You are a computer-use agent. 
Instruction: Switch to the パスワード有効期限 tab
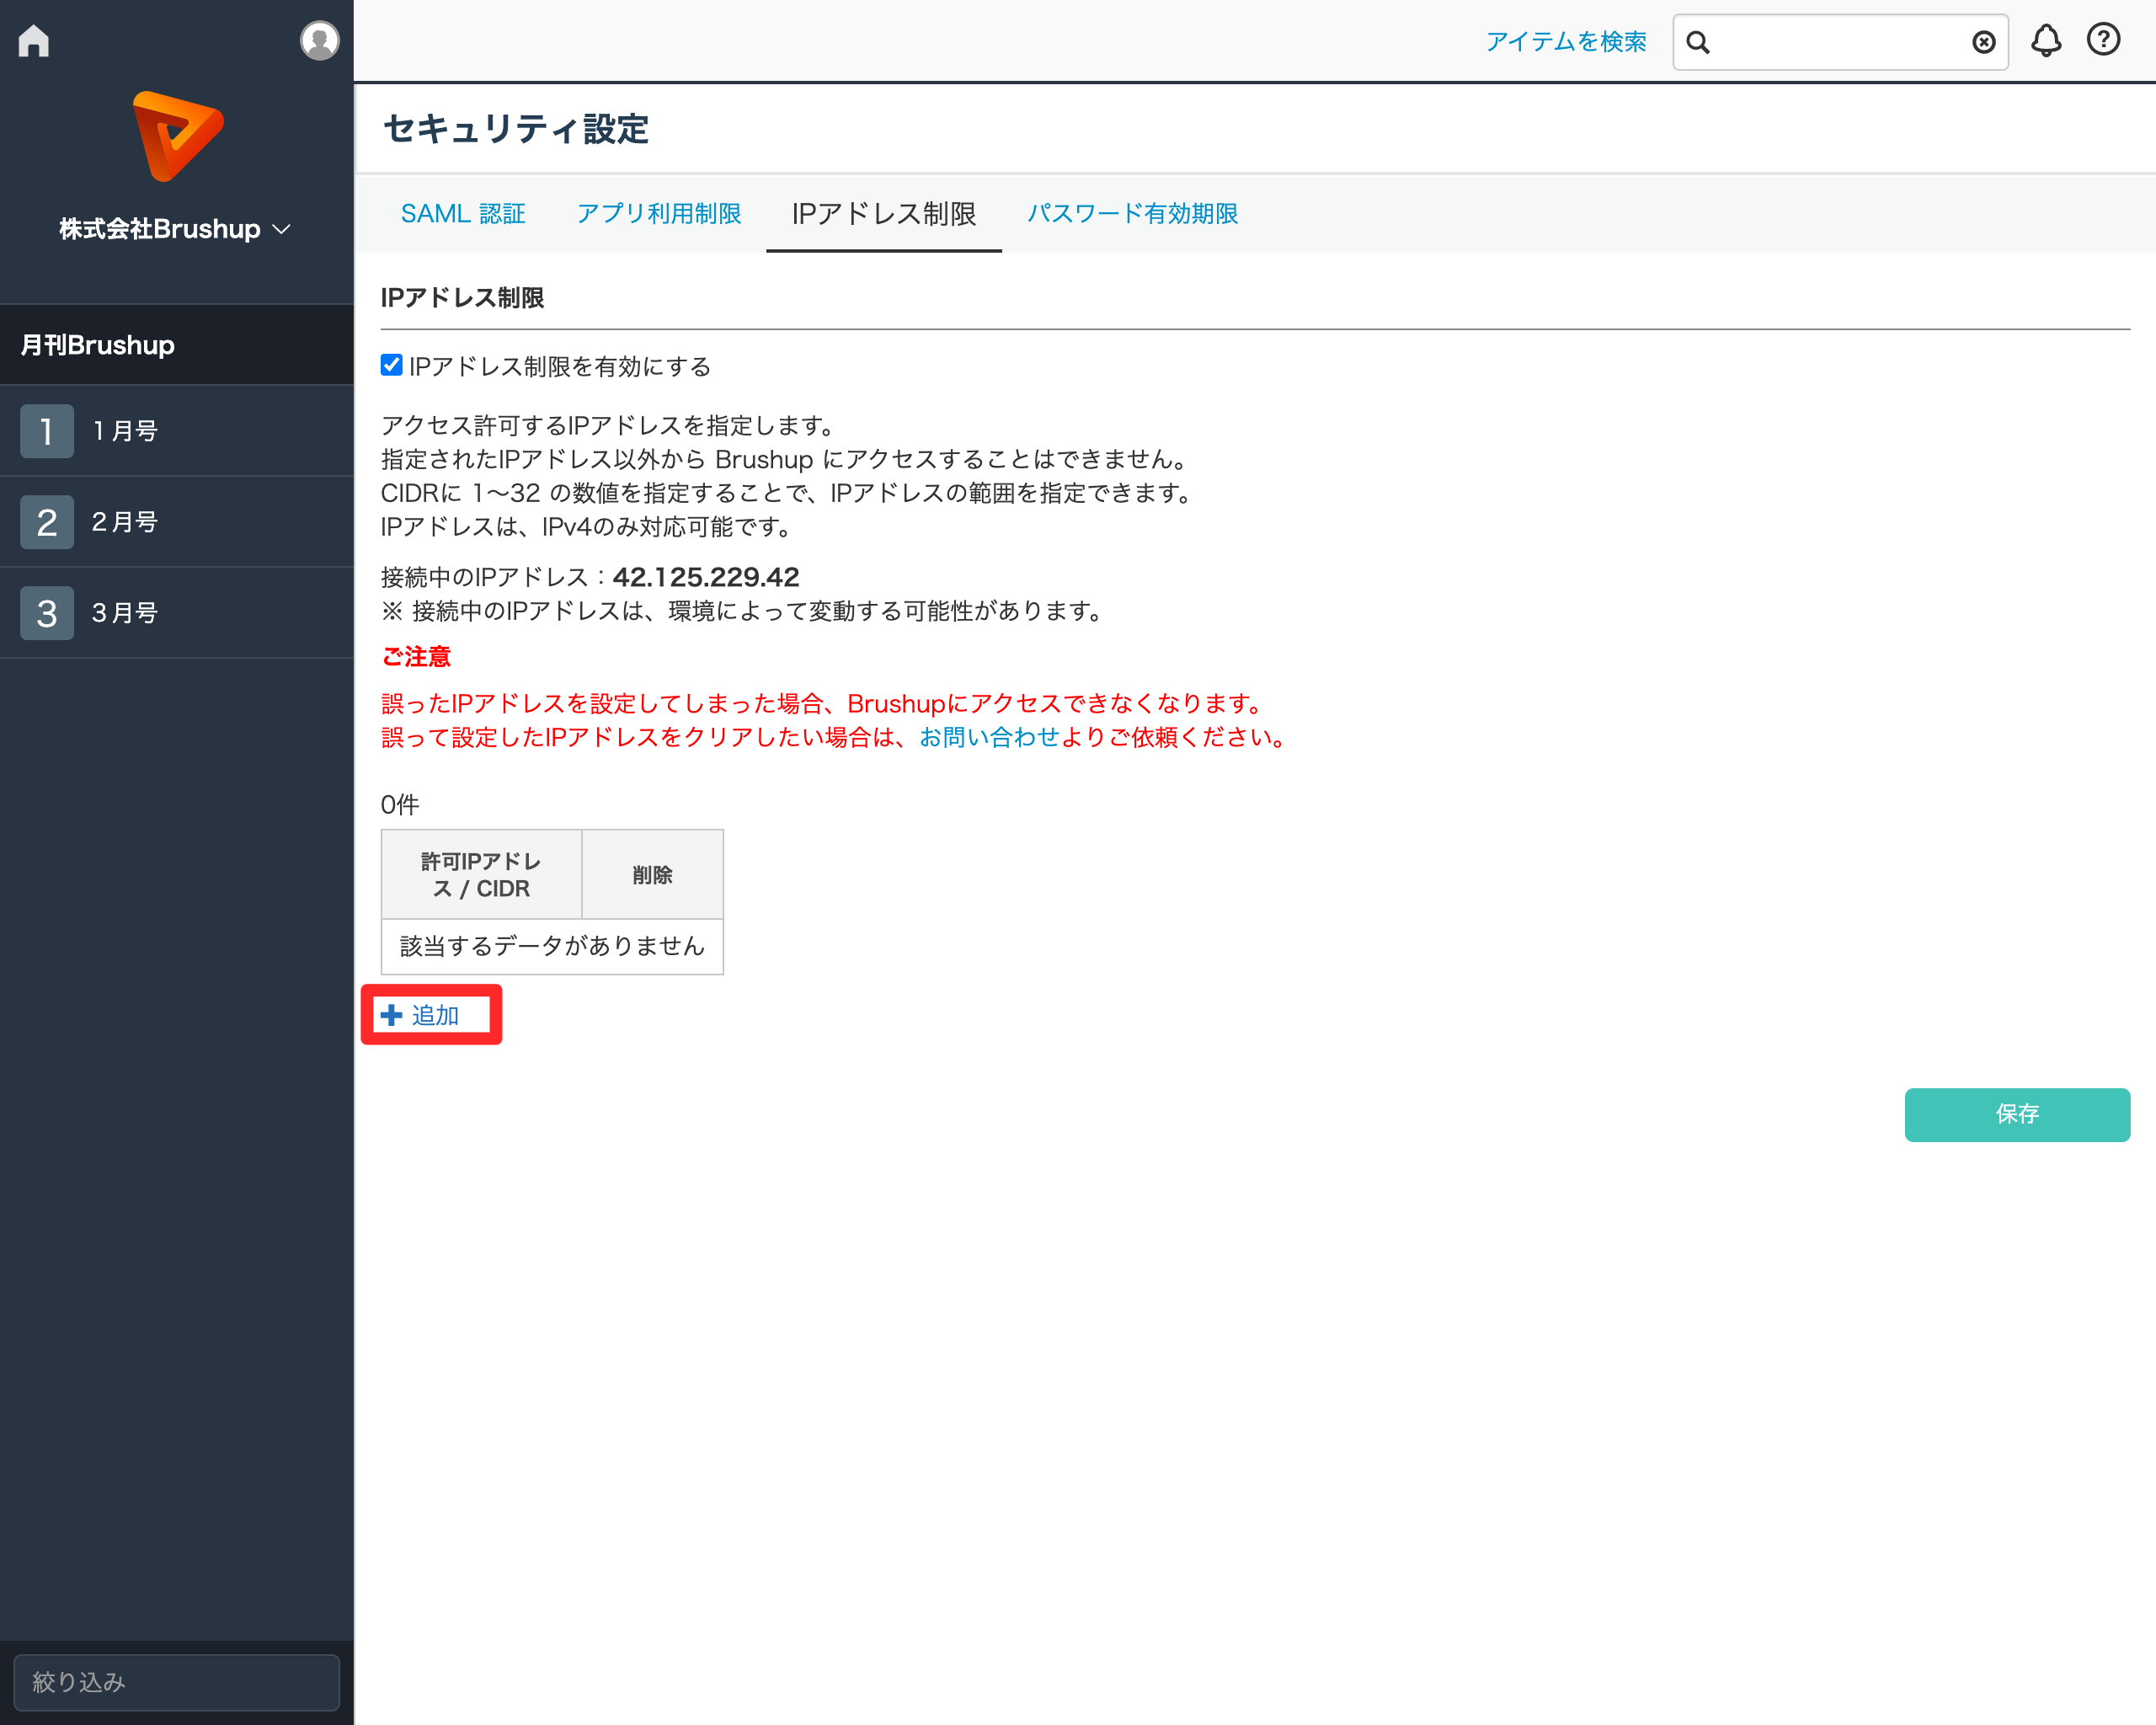pos(1133,214)
